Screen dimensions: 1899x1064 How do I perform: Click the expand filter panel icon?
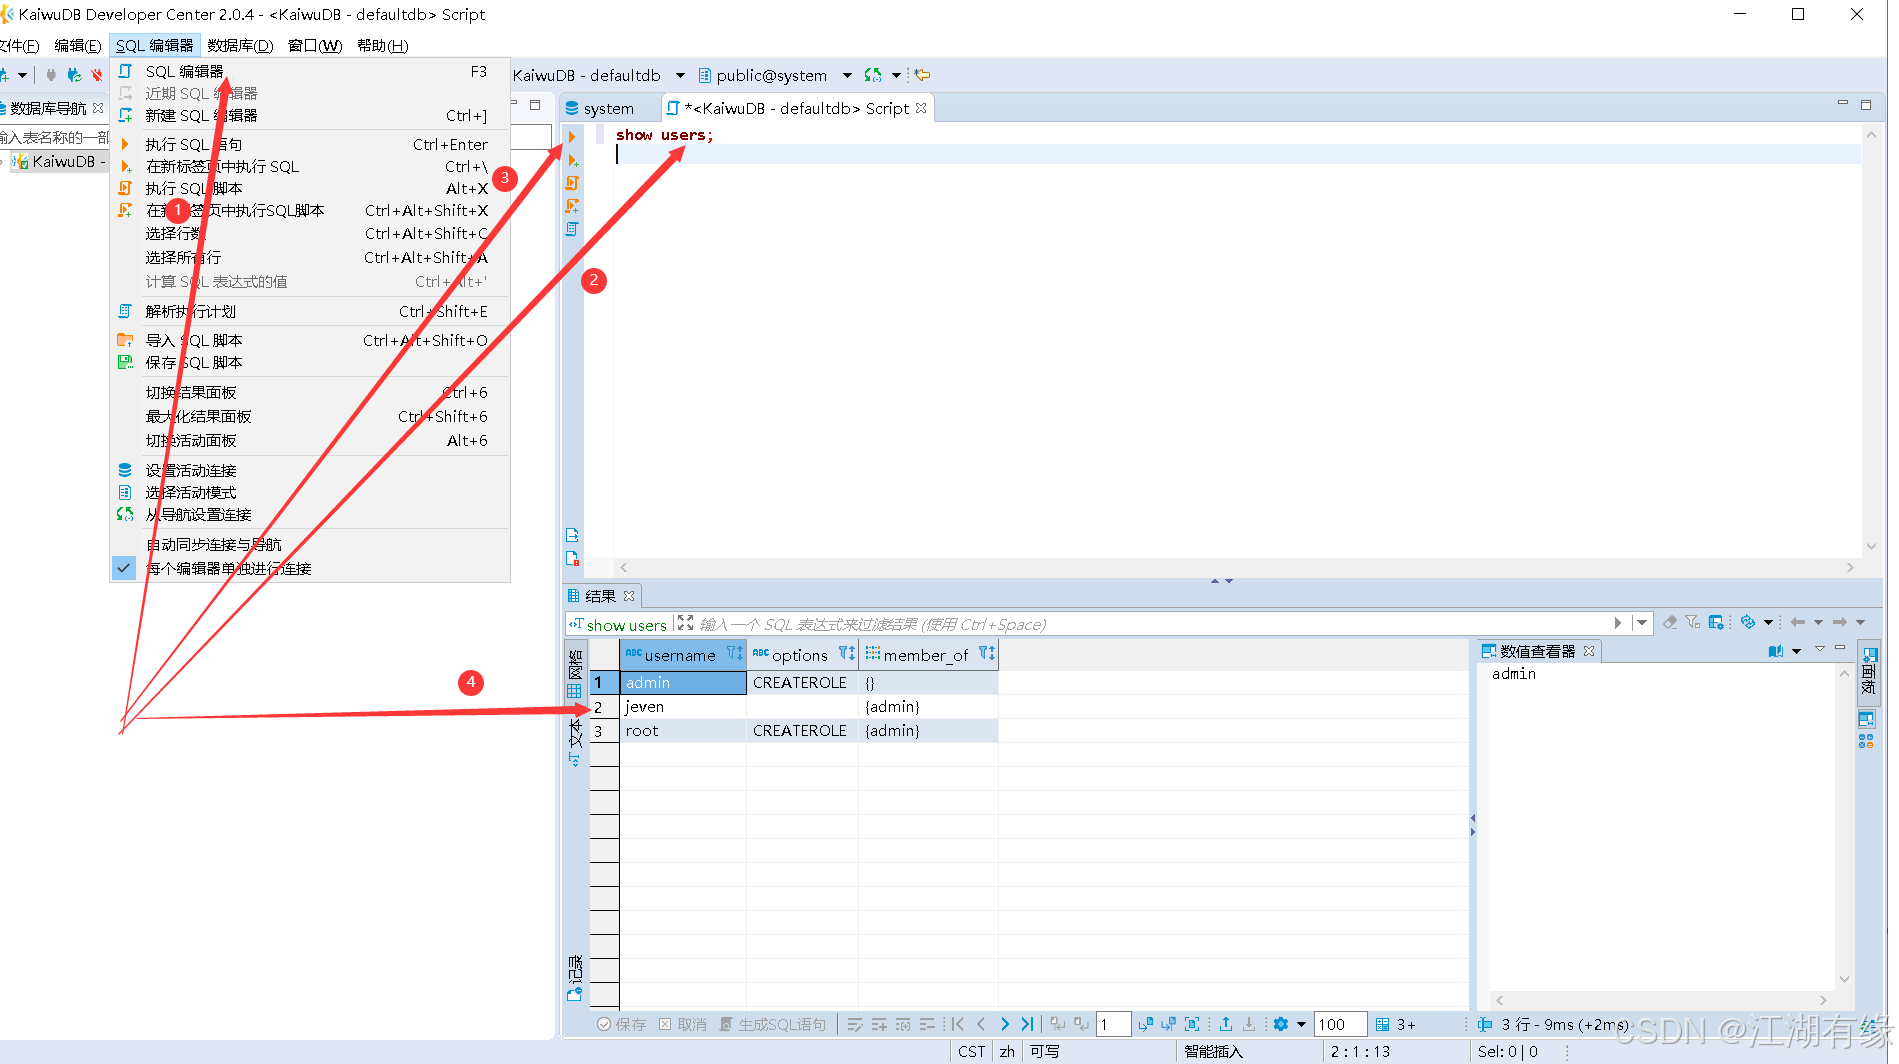click(685, 622)
